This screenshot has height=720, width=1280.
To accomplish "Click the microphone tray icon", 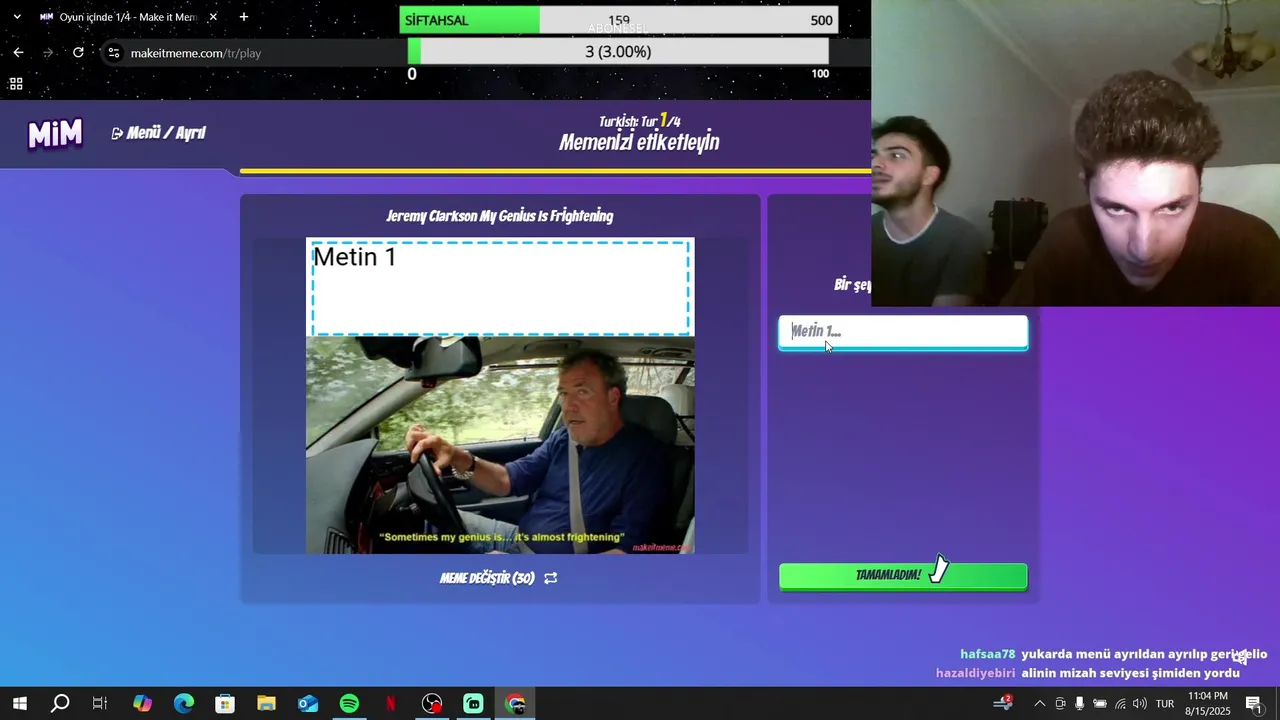I will click(1080, 704).
